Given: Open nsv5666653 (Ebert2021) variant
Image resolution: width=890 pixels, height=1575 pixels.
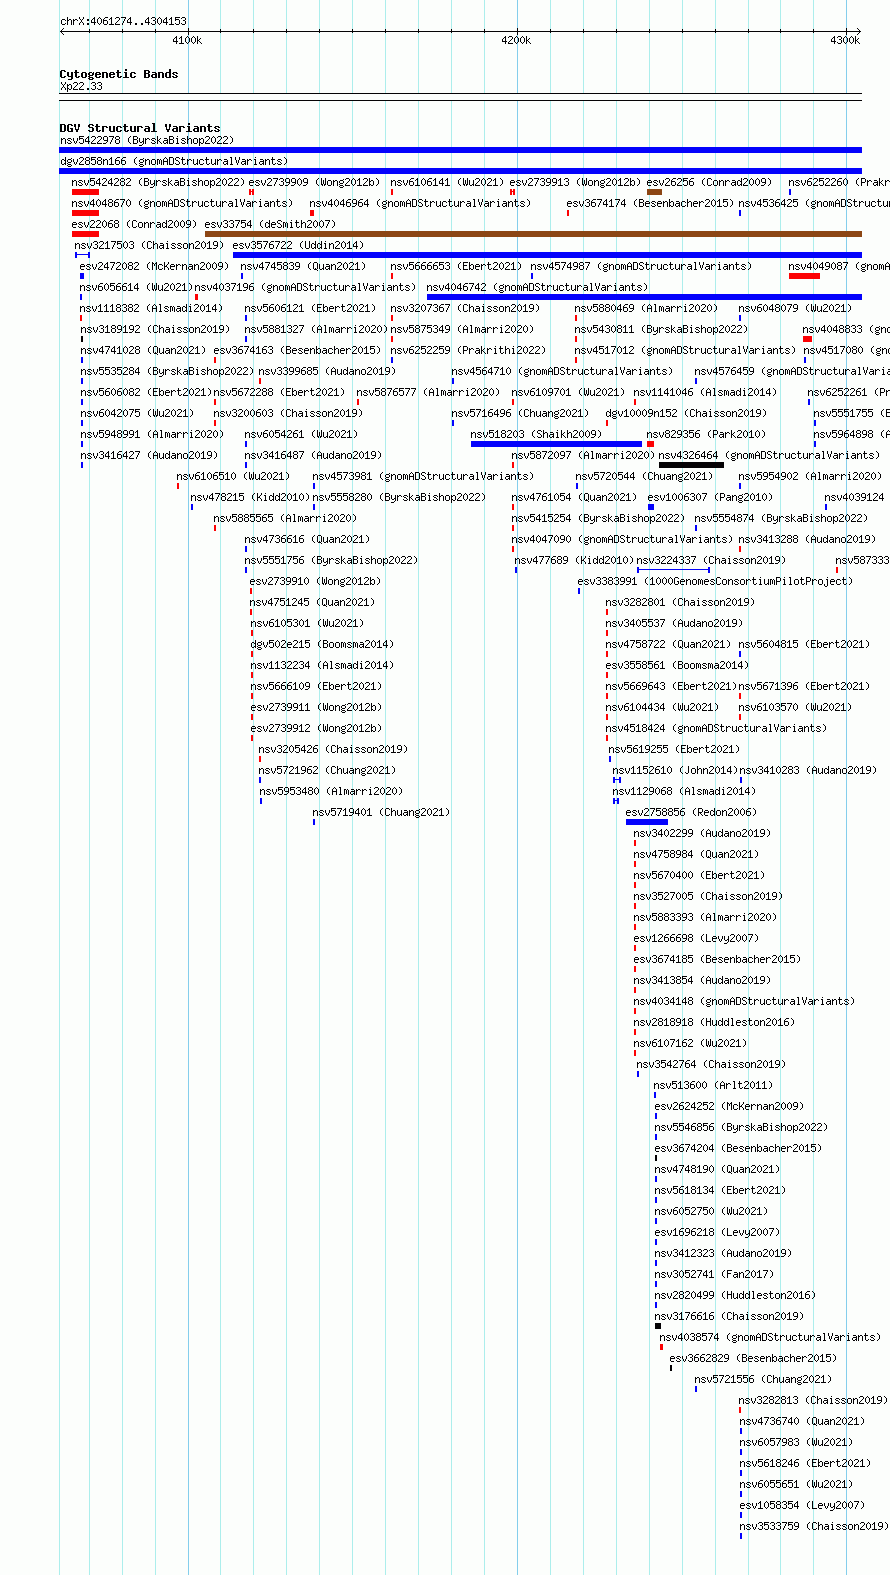Looking at the screenshot, I should (456, 267).
